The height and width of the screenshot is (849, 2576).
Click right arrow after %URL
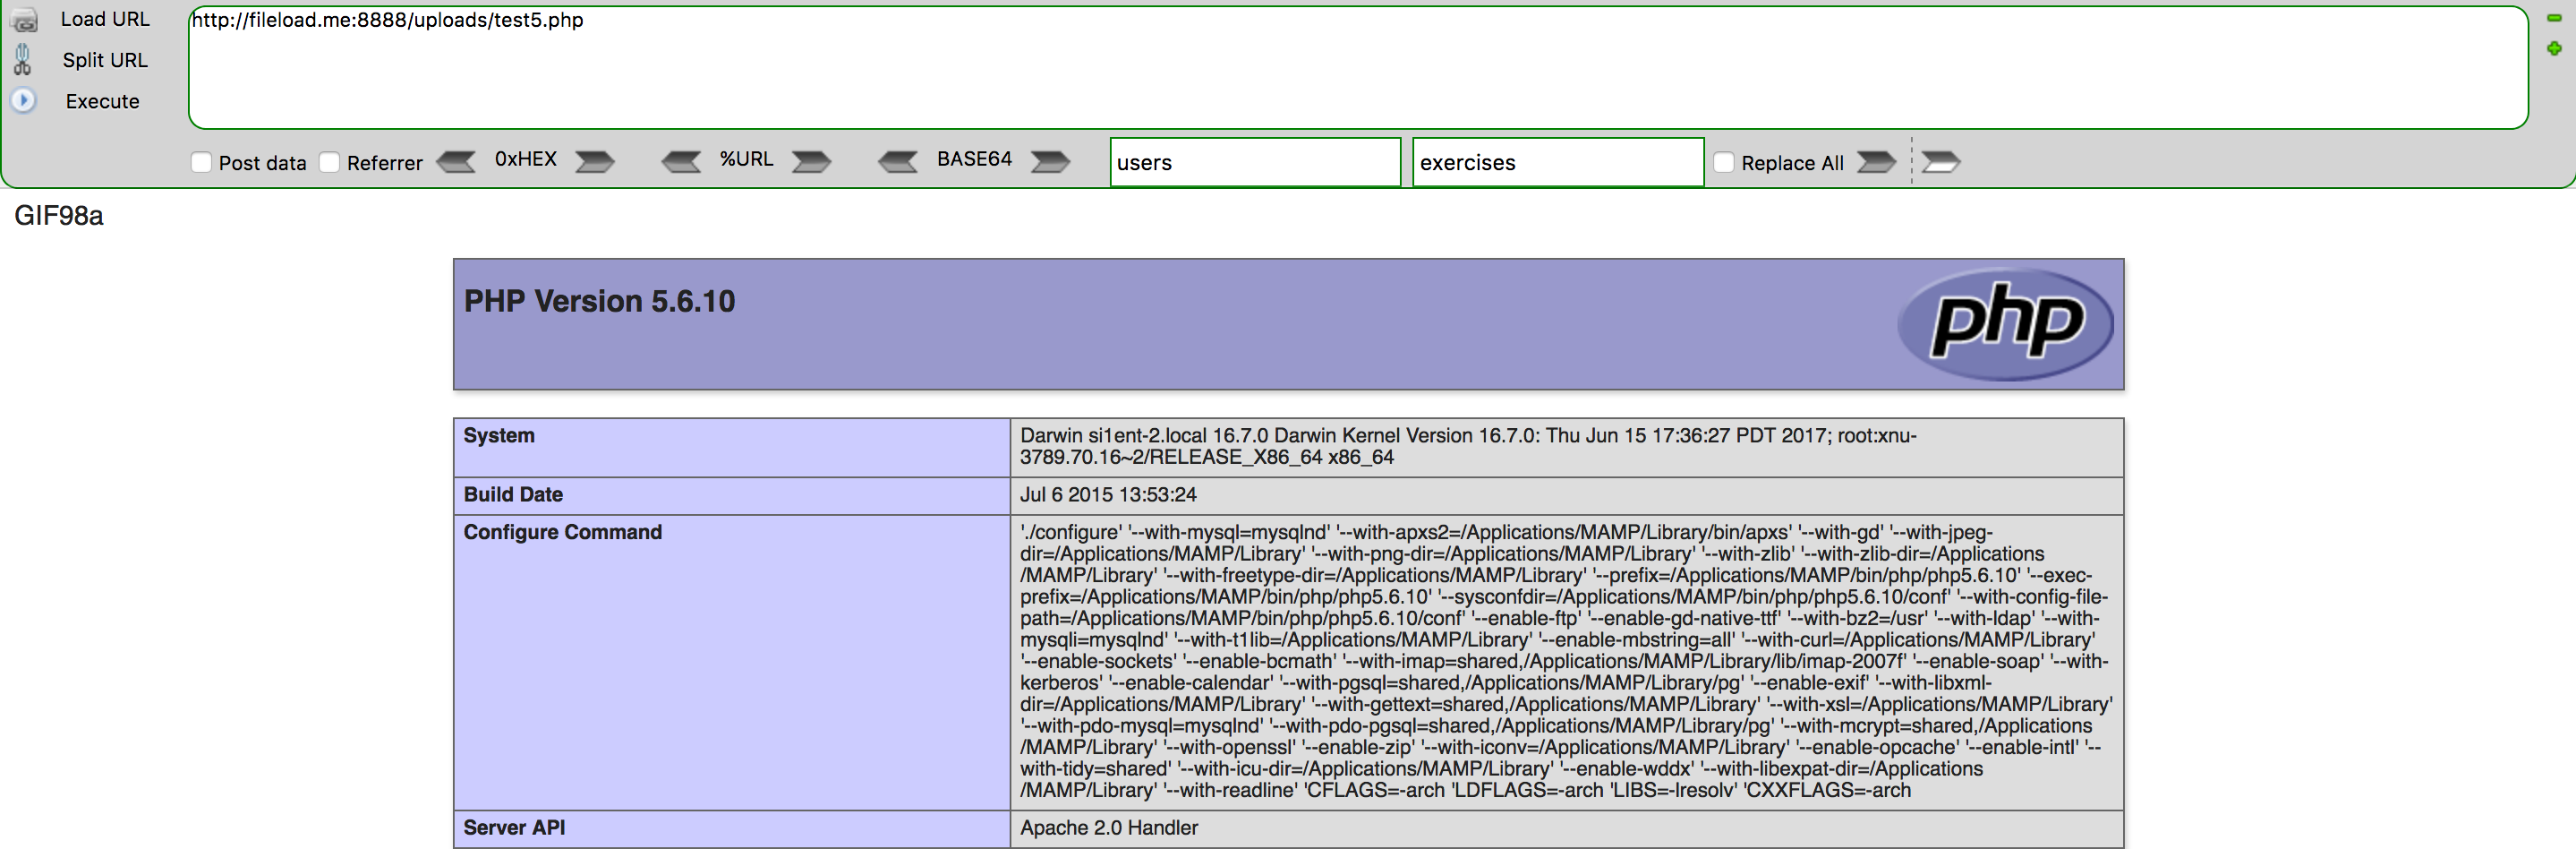(811, 161)
